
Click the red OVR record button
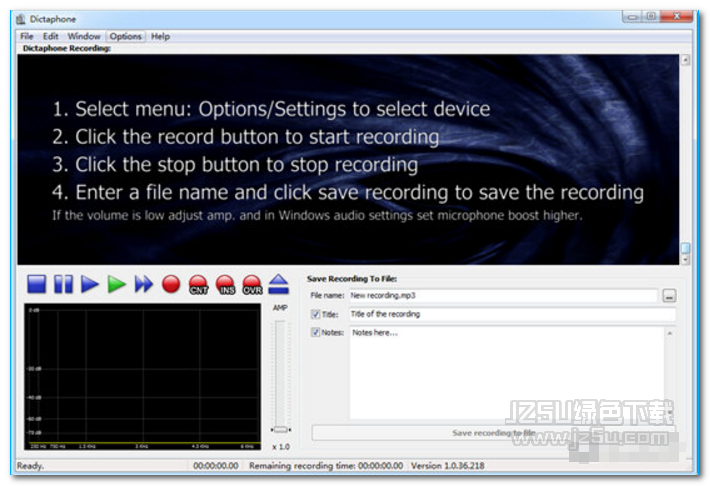pos(252,285)
